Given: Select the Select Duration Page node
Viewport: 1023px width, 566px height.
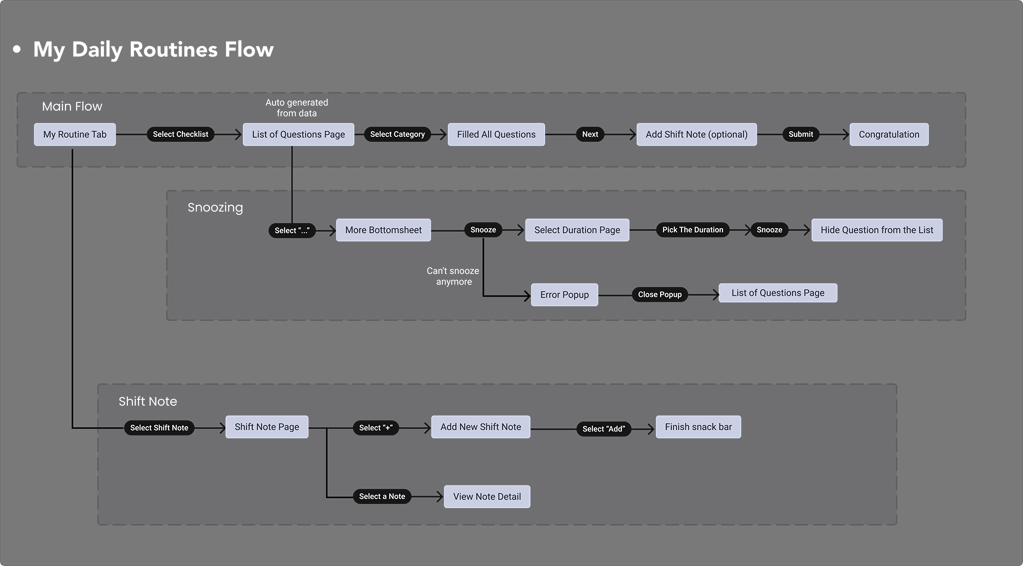Looking at the screenshot, I should coord(576,230).
